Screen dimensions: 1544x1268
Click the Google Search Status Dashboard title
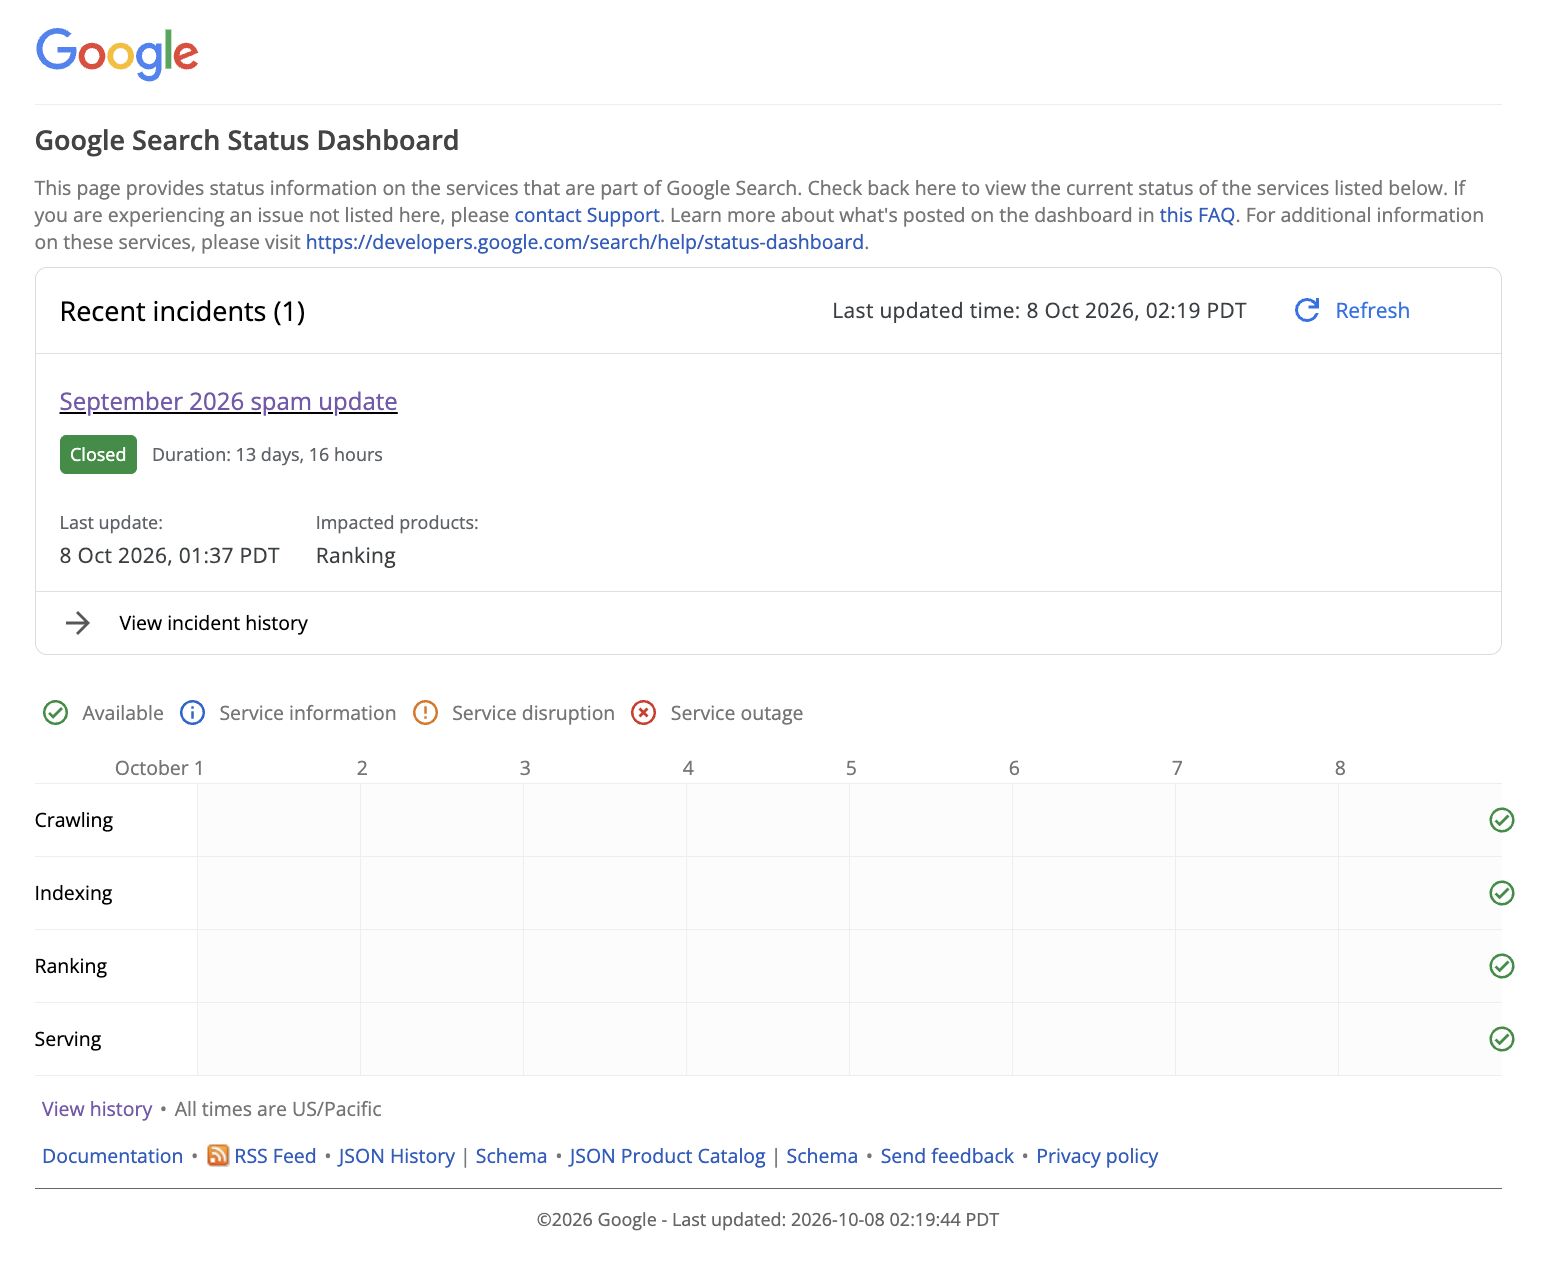[x=247, y=140]
